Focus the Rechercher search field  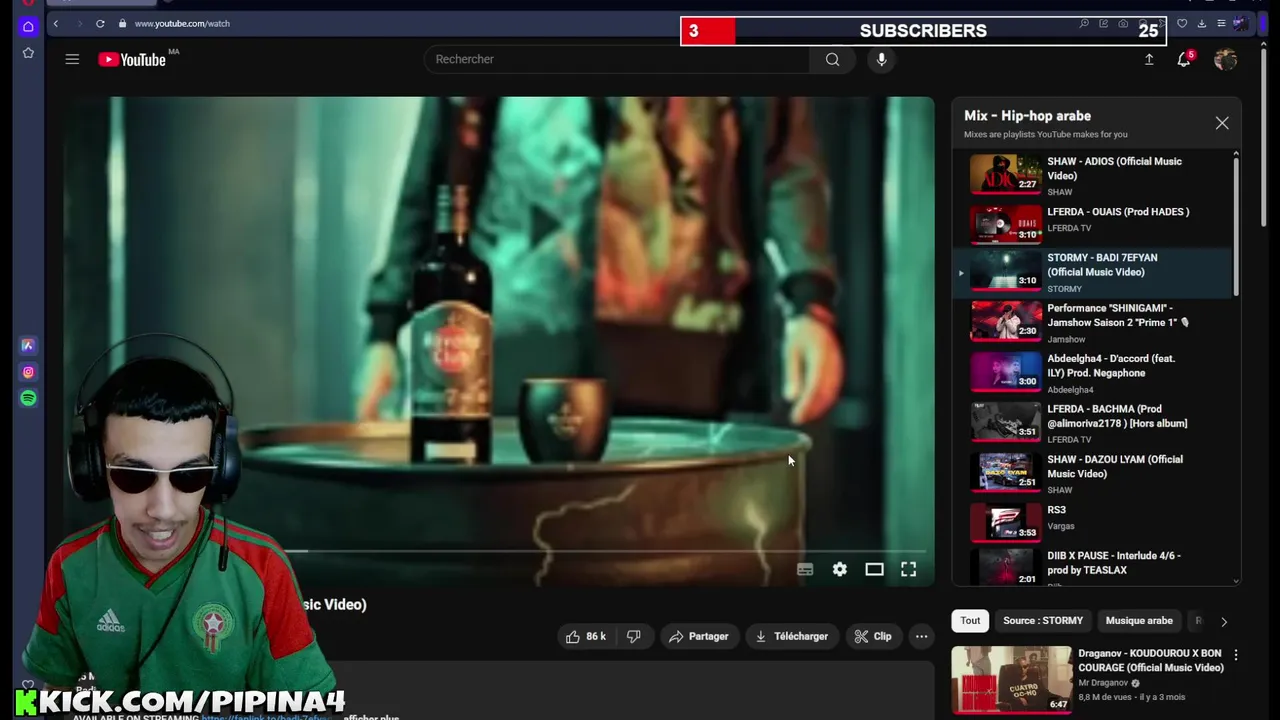(x=617, y=59)
